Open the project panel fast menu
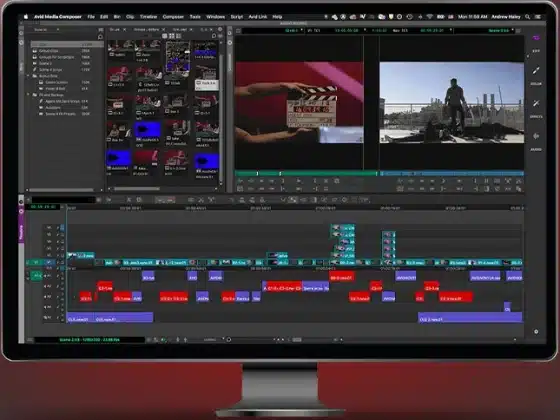 coord(101,30)
